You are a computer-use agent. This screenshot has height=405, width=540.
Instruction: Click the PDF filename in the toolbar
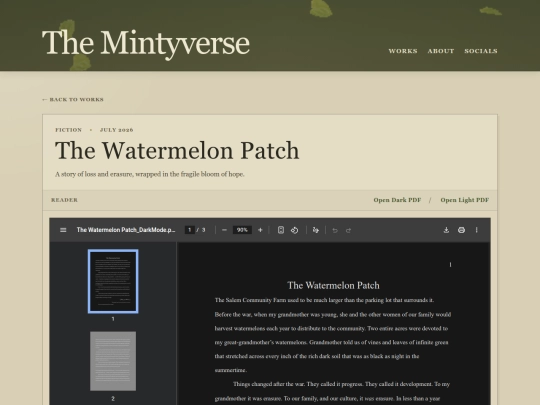click(x=126, y=230)
